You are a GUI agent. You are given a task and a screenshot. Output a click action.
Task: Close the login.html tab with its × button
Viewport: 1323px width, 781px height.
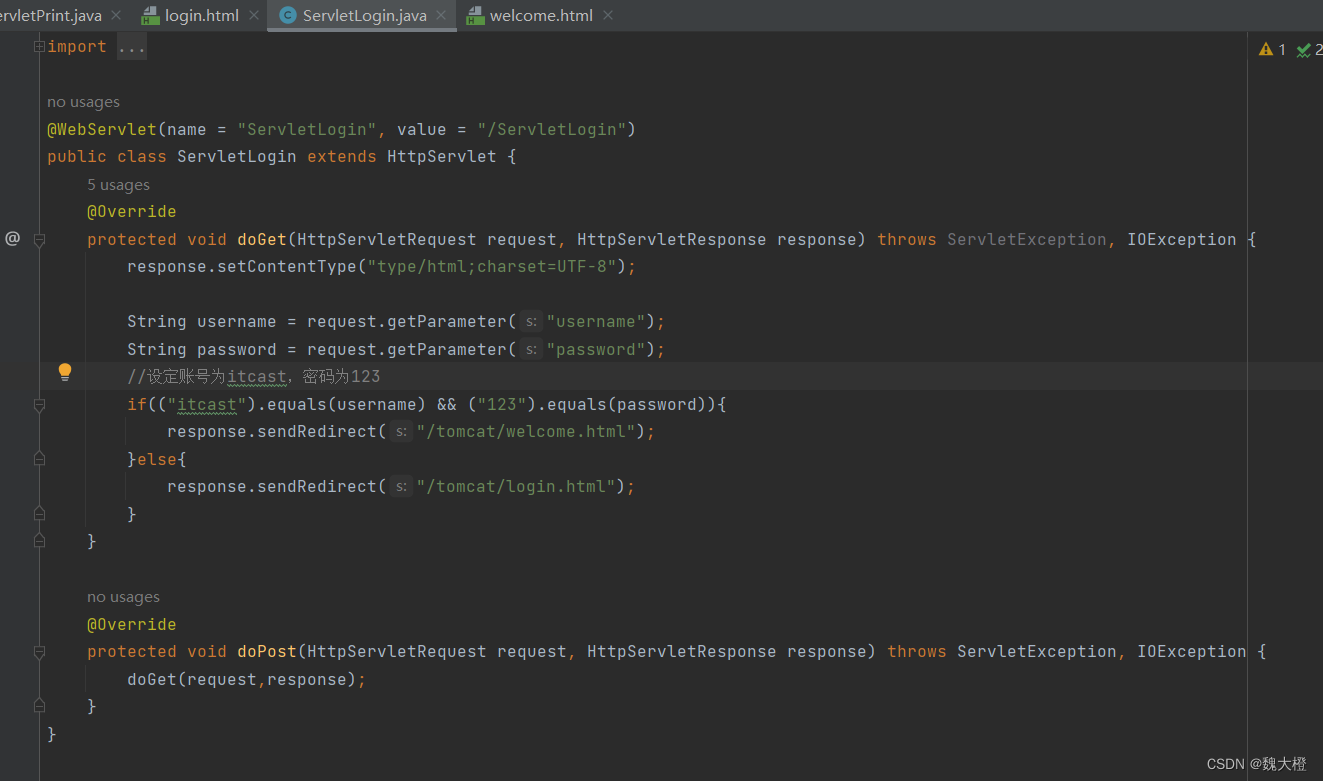tap(253, 15)
